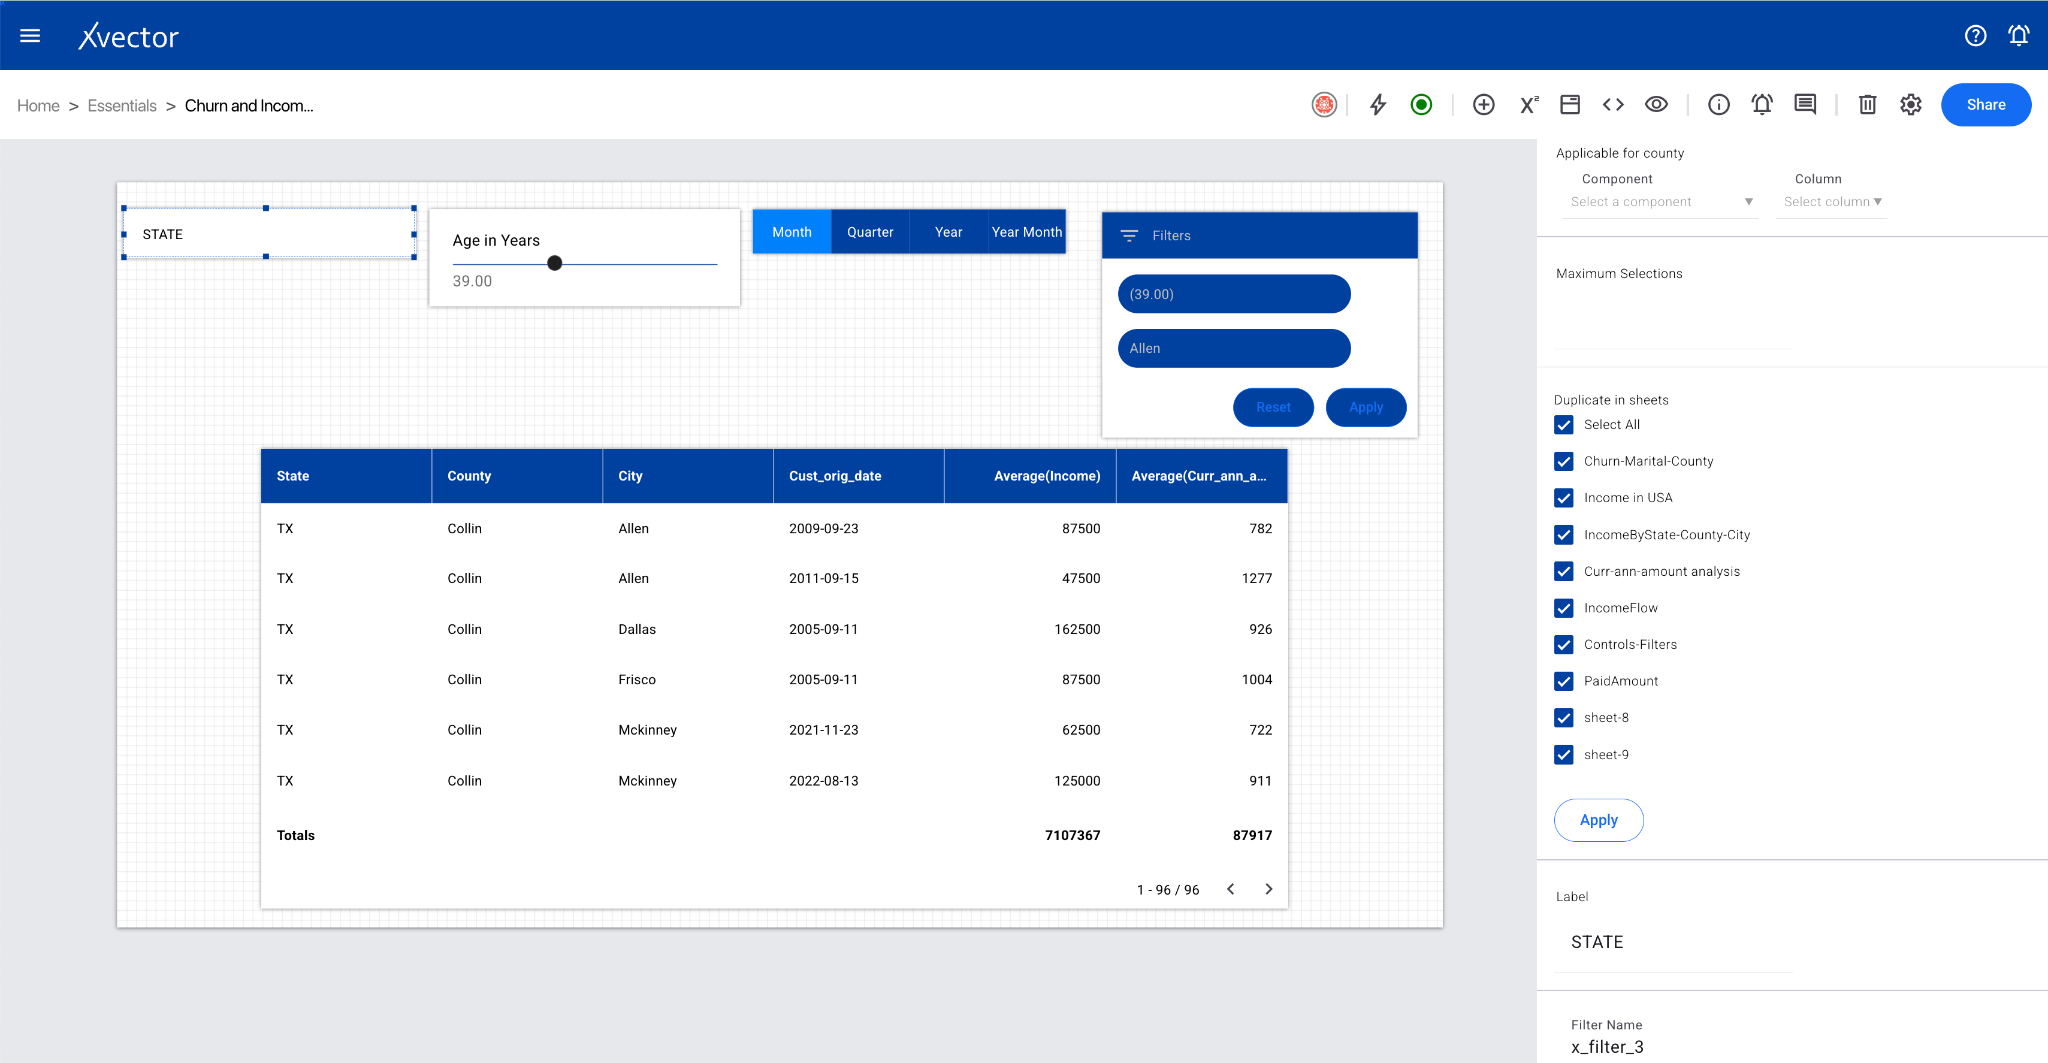This screenshot has width=2048, height=1063.
Task: Open alerts bell in blue header
Action: pos(2019,36)
